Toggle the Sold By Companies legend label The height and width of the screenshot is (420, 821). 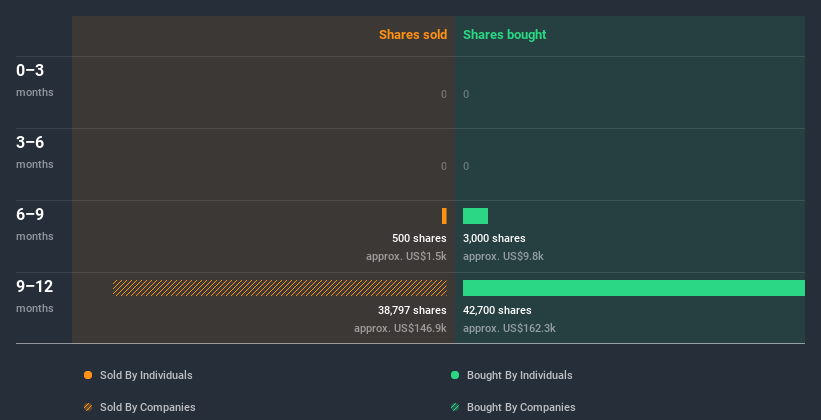point(148,407)
